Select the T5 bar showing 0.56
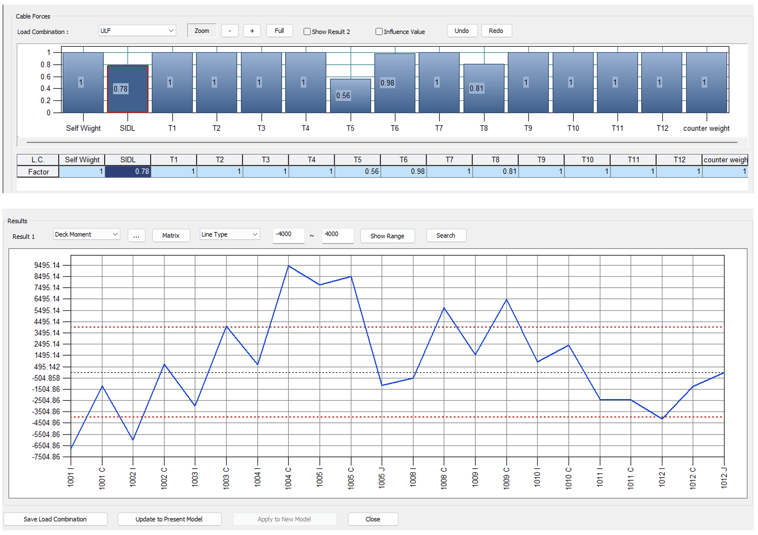758x535 pixels. (x=350, y=96)
